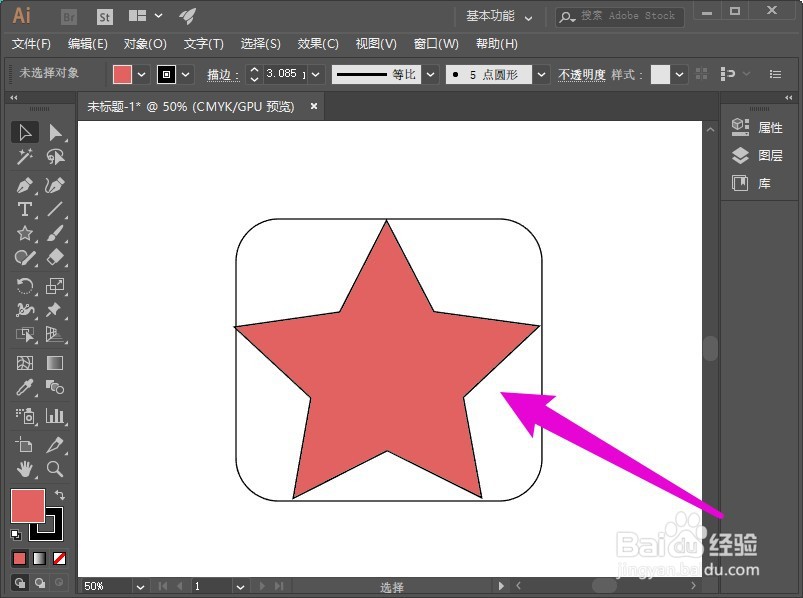Image resolution: width=803 pixels, height=598 pixels.
Task: Open the 库 panel
Action: coord(751,183)
